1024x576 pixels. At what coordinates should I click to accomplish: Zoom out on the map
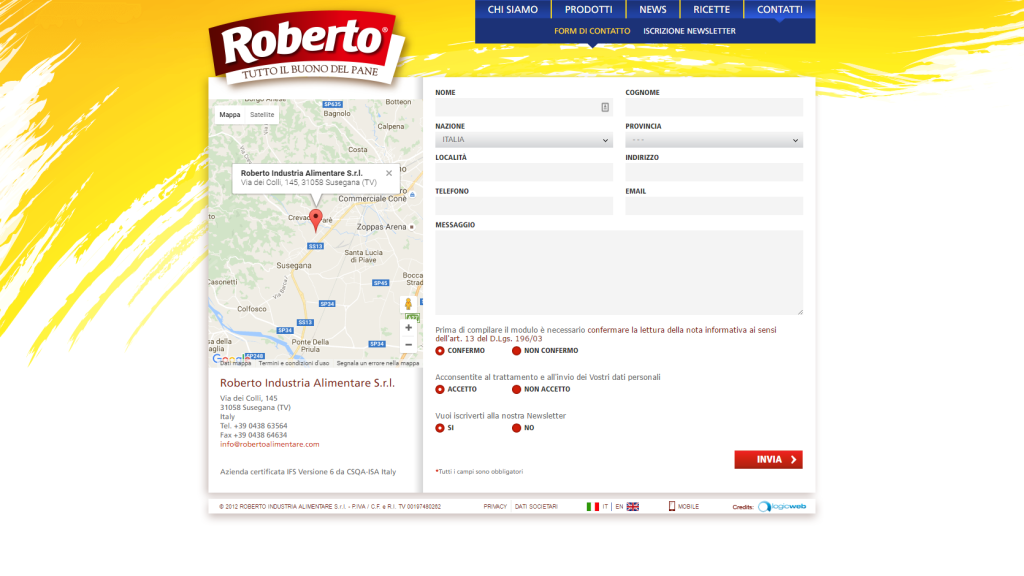click(x=408, y=345)
